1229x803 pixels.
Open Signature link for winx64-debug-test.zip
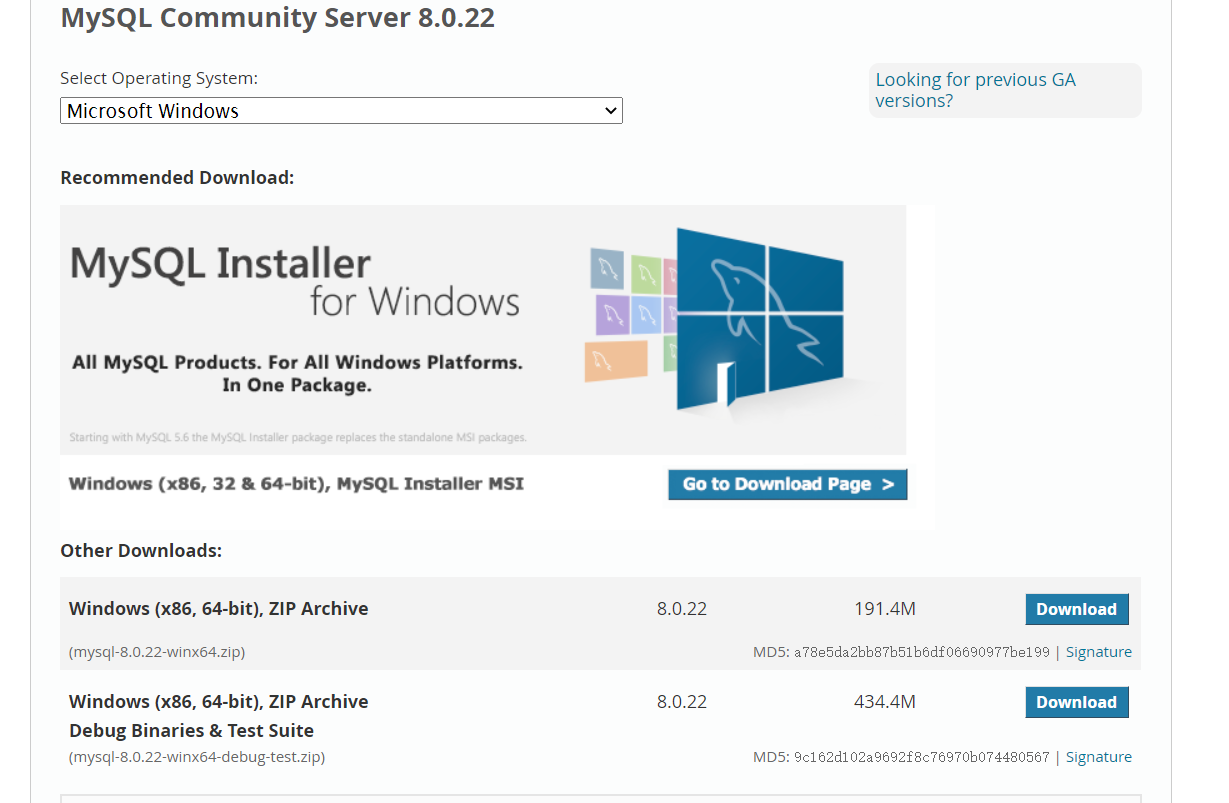(x=1099, y=757)
